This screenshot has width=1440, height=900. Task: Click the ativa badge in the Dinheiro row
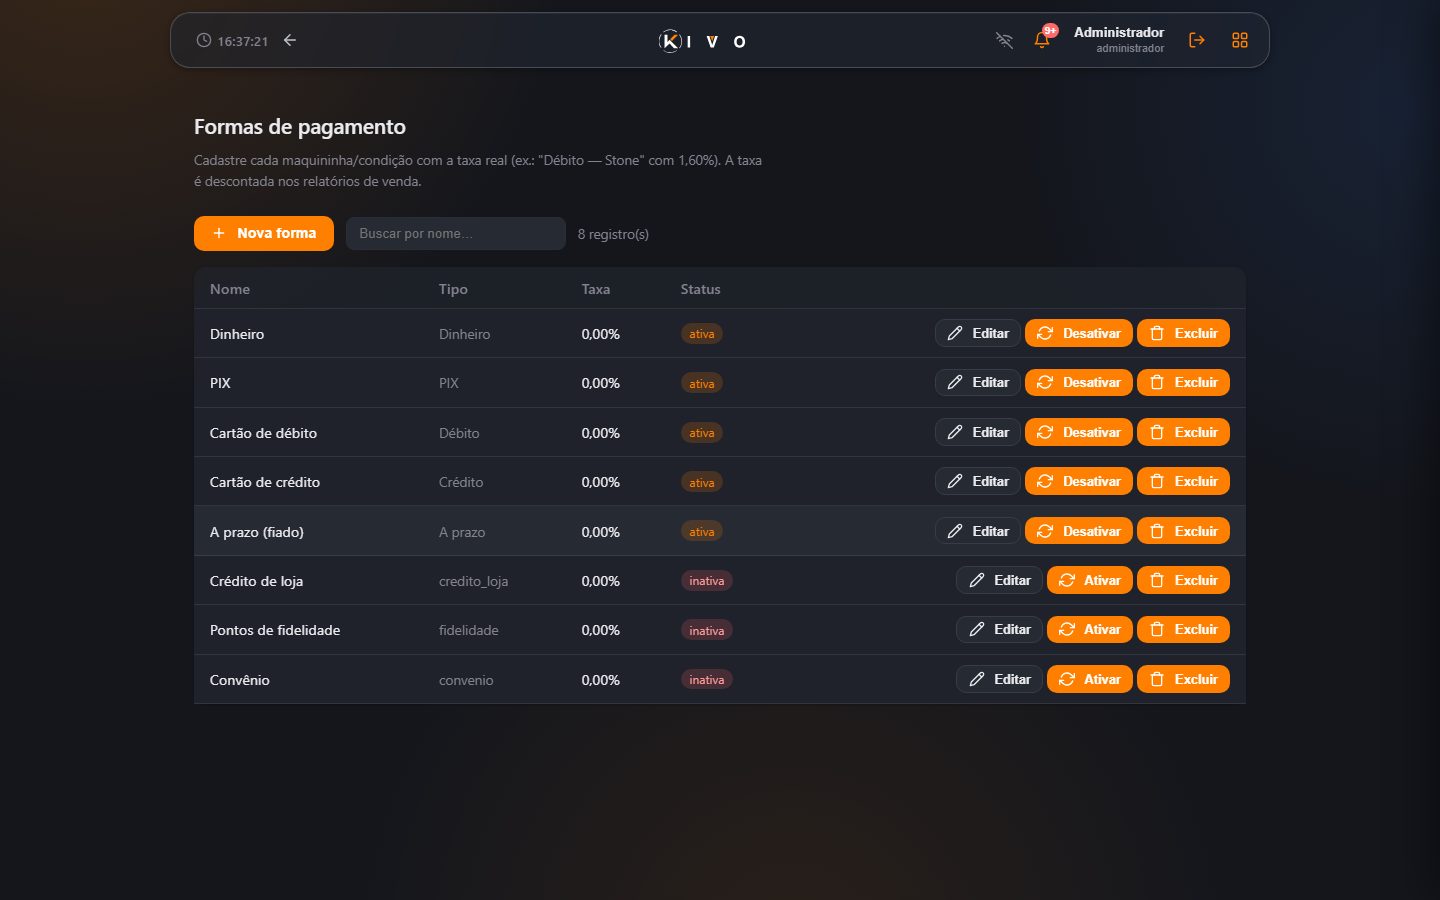(702, 334)
